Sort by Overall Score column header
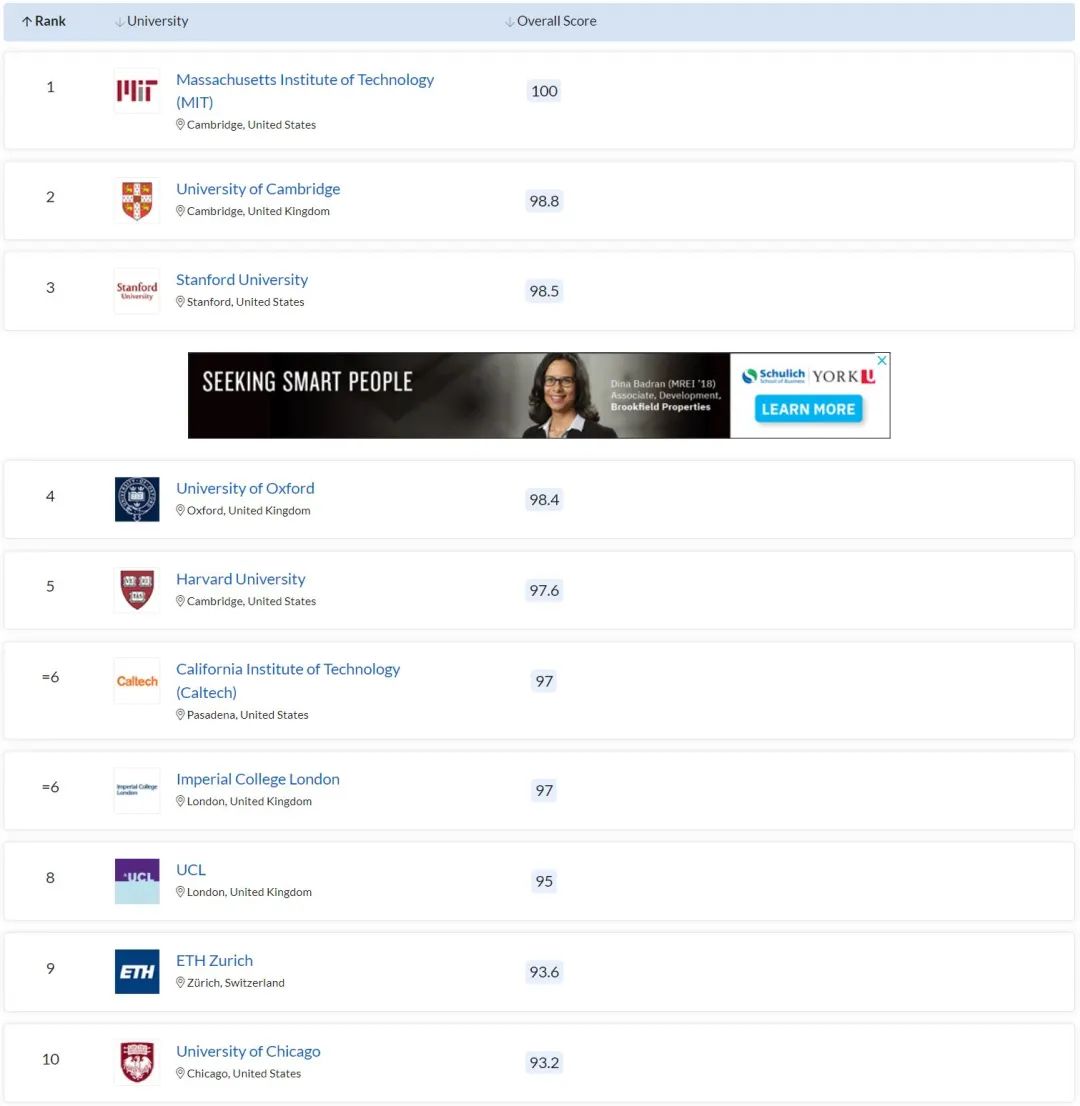This screenshot has width=1080, height=1106. coord(551,21)
